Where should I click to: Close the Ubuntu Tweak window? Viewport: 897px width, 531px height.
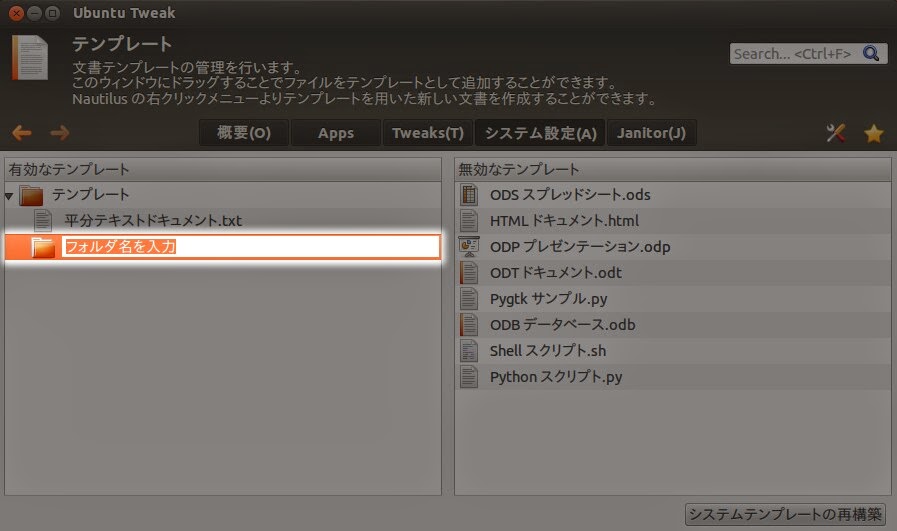[17, 13]
